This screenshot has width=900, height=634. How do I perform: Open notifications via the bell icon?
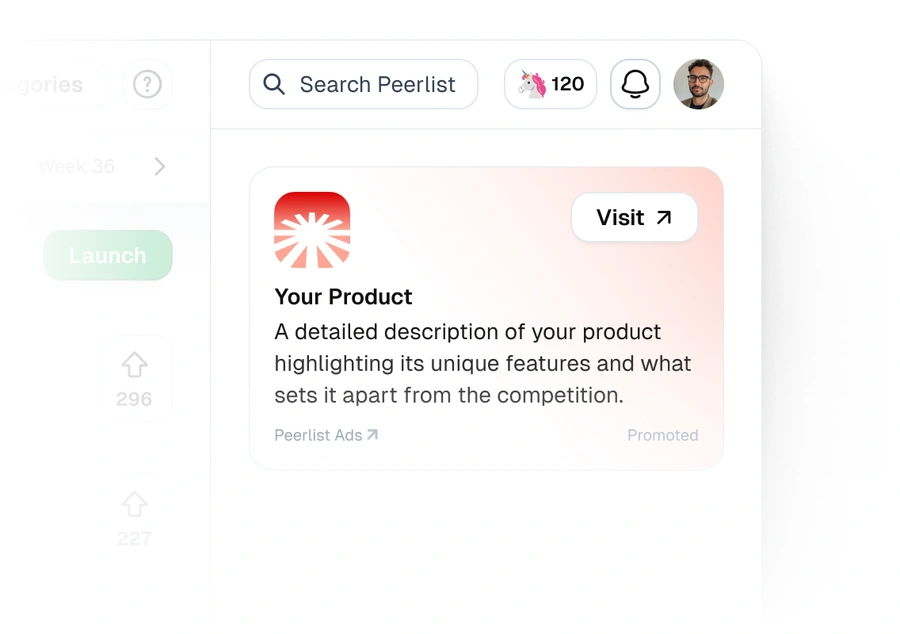pyautogui.click(x=634, y=84)
